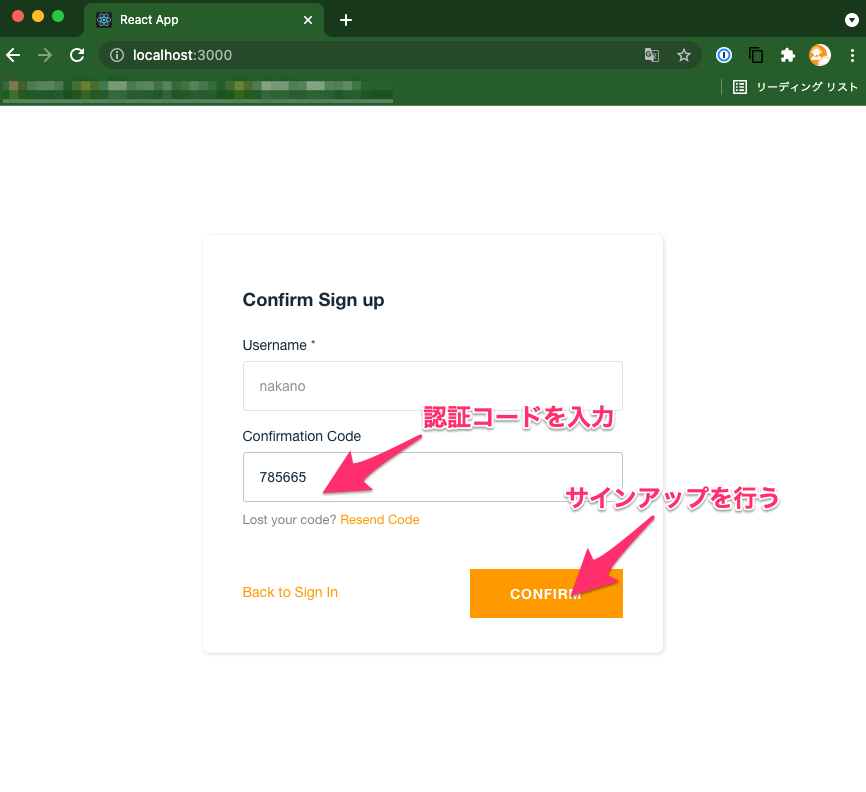Open a new tab with the plus button

346,19
